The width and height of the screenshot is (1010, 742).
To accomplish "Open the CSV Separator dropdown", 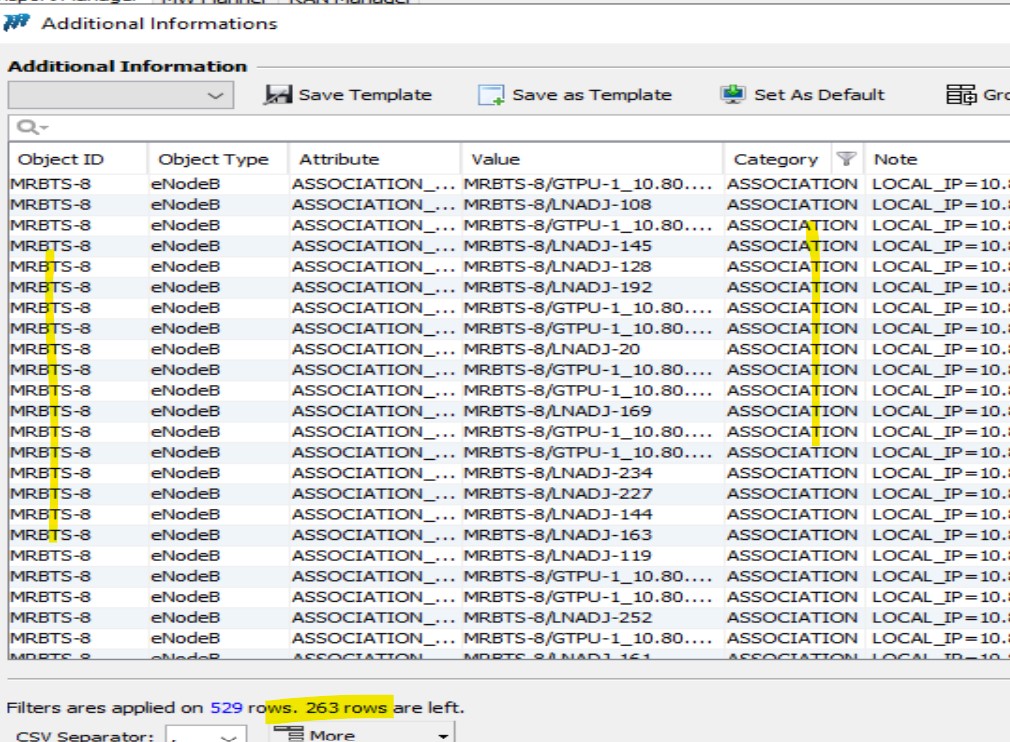I will (227, 736).
